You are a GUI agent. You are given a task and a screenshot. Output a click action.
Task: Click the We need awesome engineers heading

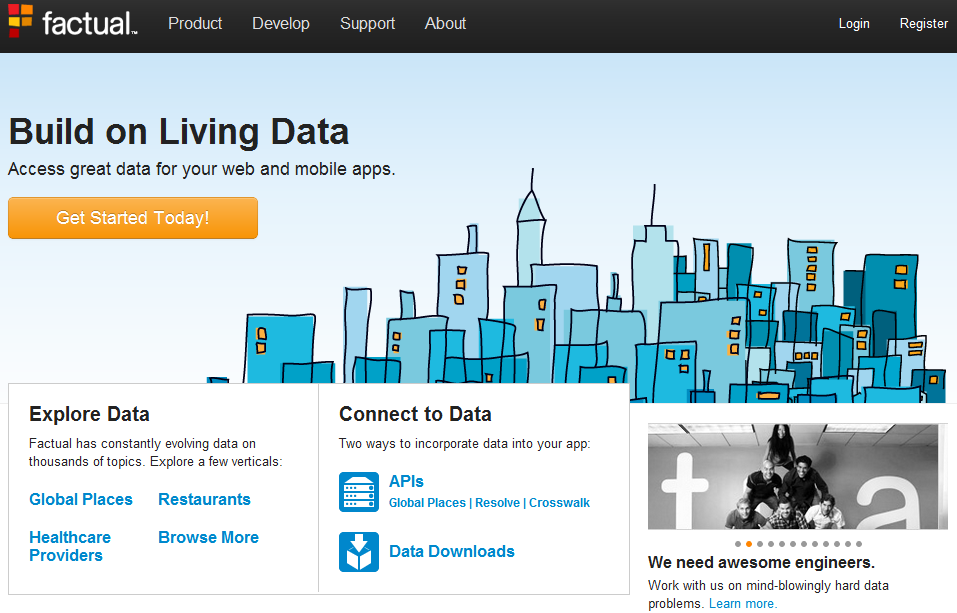(x=761, y=562)
